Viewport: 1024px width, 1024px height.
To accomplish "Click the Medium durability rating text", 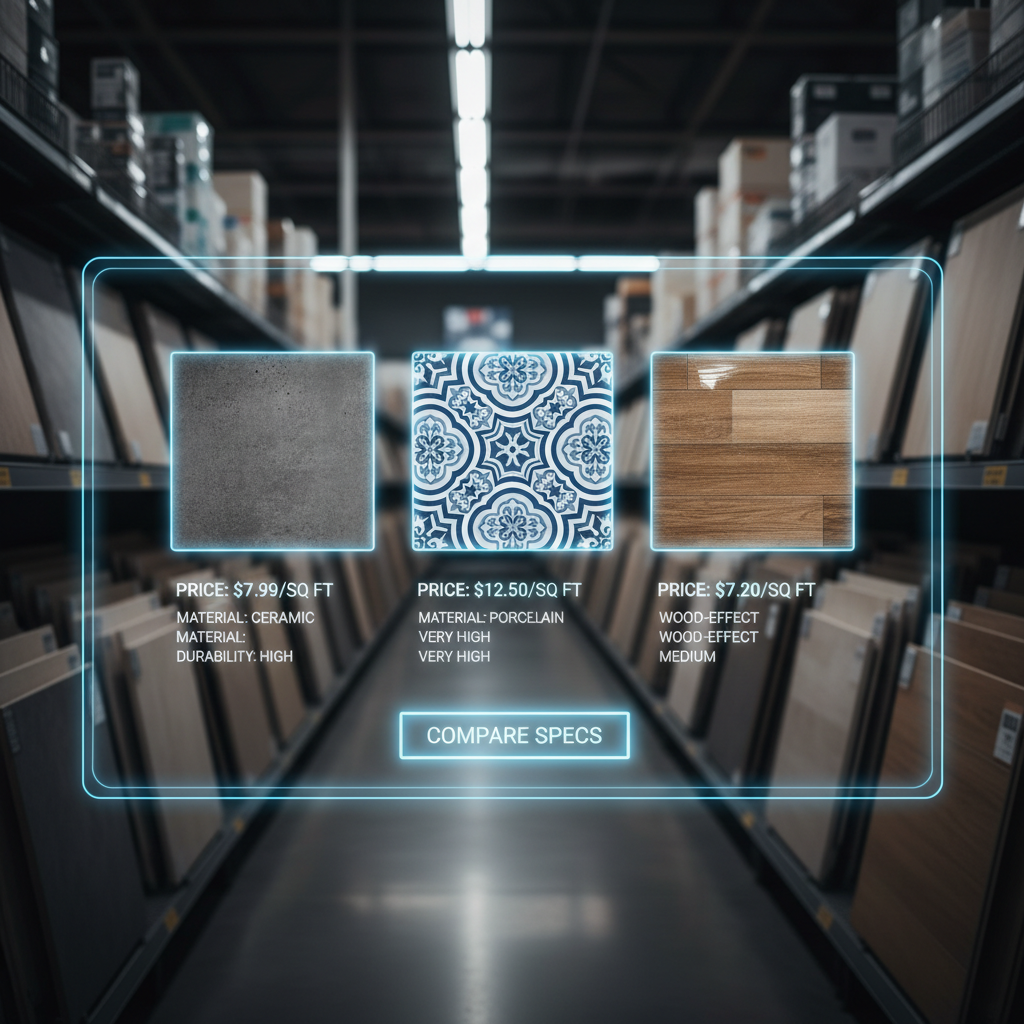I will pyautogui.click(x=687, y=656).
